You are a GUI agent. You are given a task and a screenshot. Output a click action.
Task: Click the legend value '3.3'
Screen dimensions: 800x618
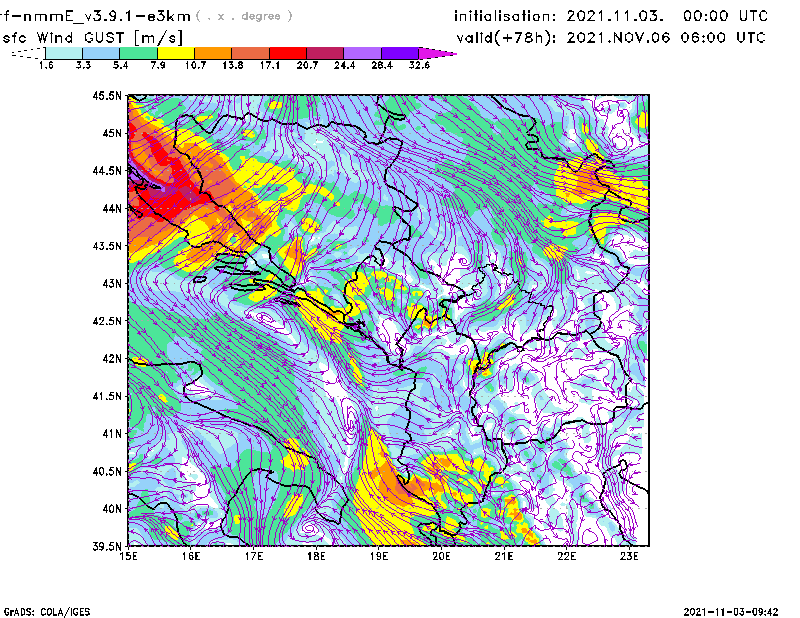83,65
